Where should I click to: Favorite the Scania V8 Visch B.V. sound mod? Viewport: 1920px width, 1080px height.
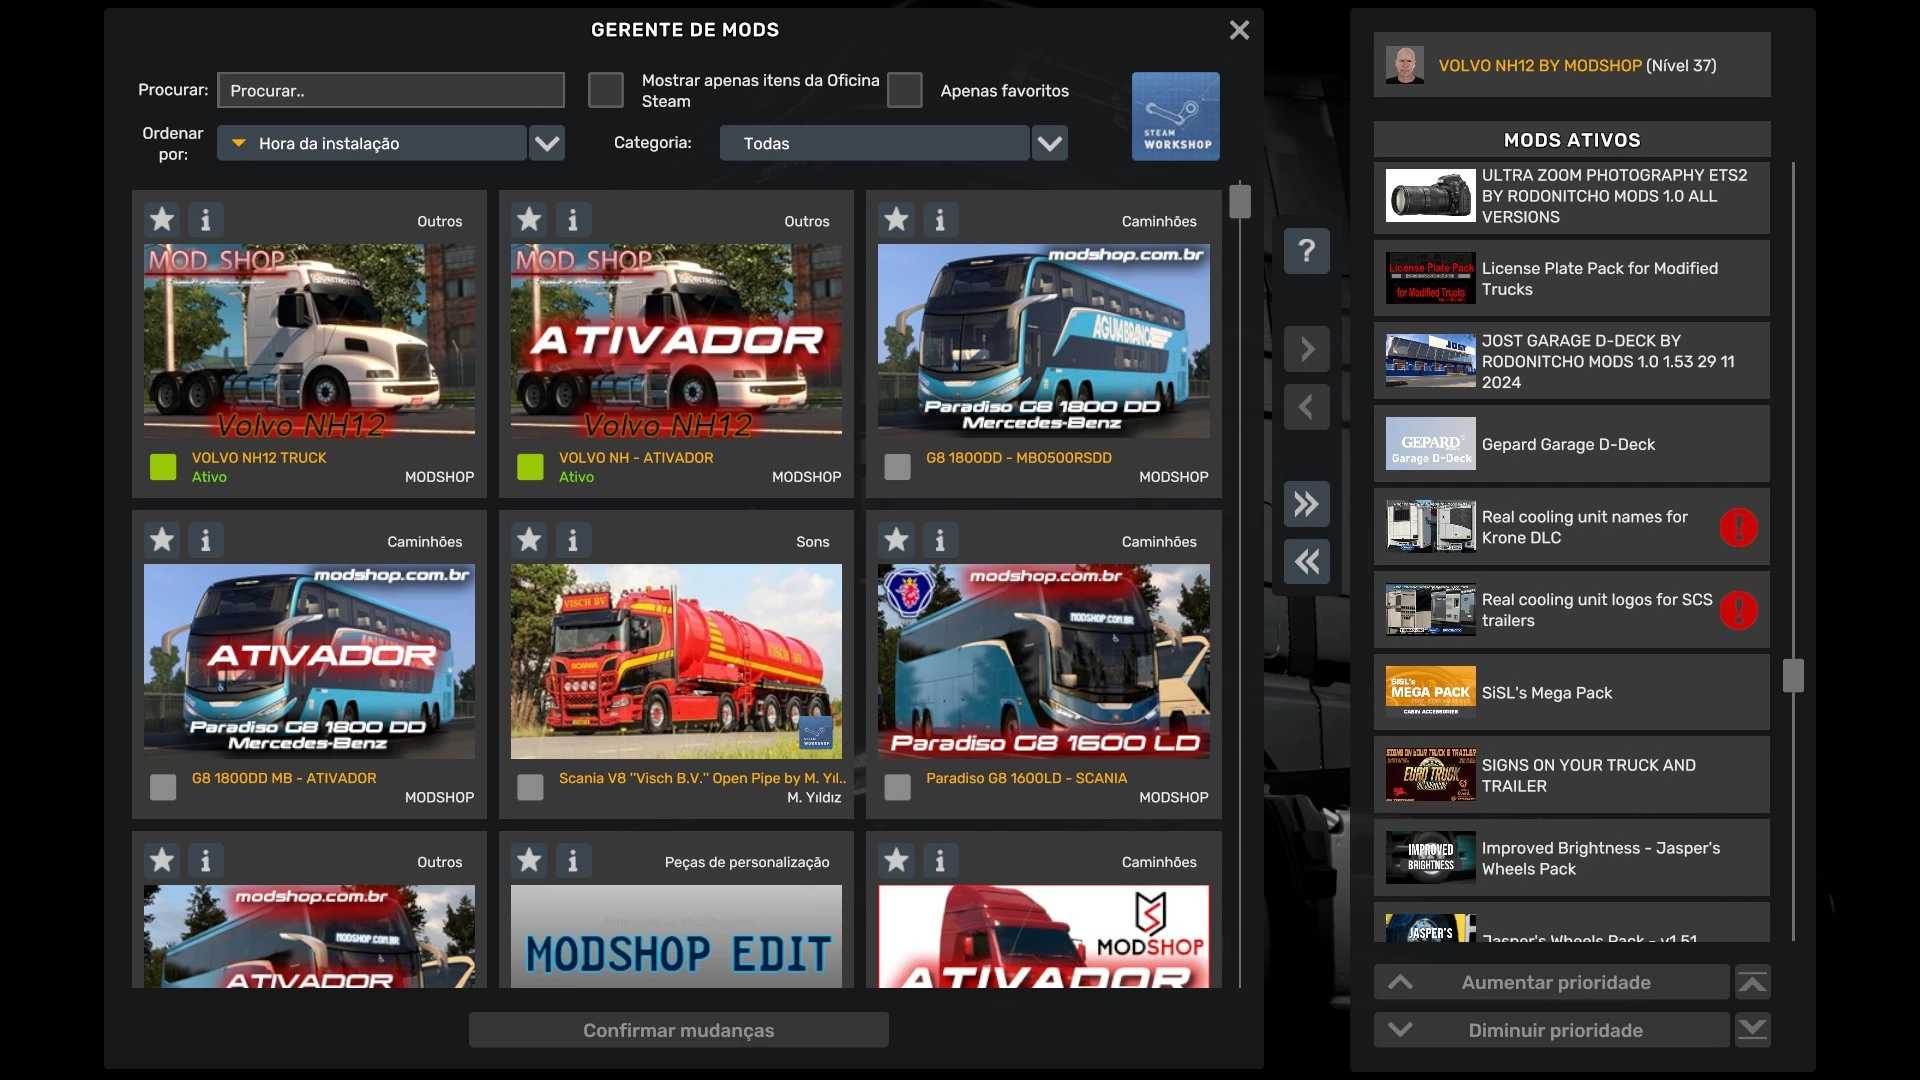click(x=529, y=540)
